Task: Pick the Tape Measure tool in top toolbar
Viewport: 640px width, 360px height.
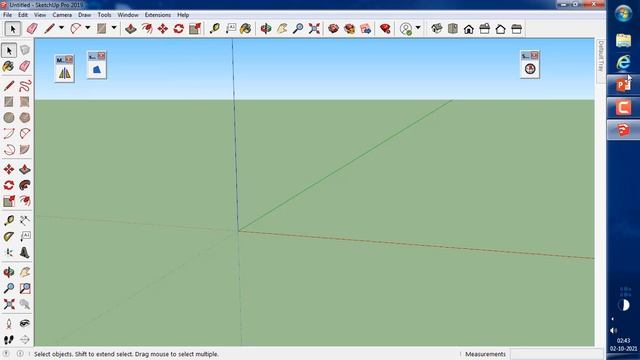Action: click(x=215, y=29)
